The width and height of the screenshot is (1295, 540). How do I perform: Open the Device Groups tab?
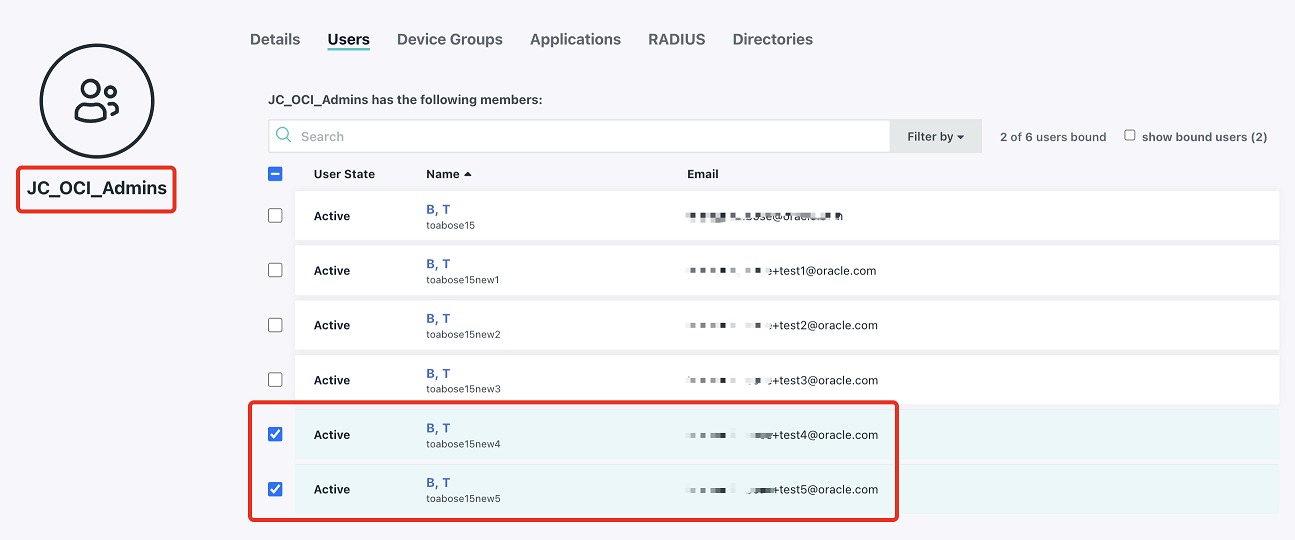449,40
